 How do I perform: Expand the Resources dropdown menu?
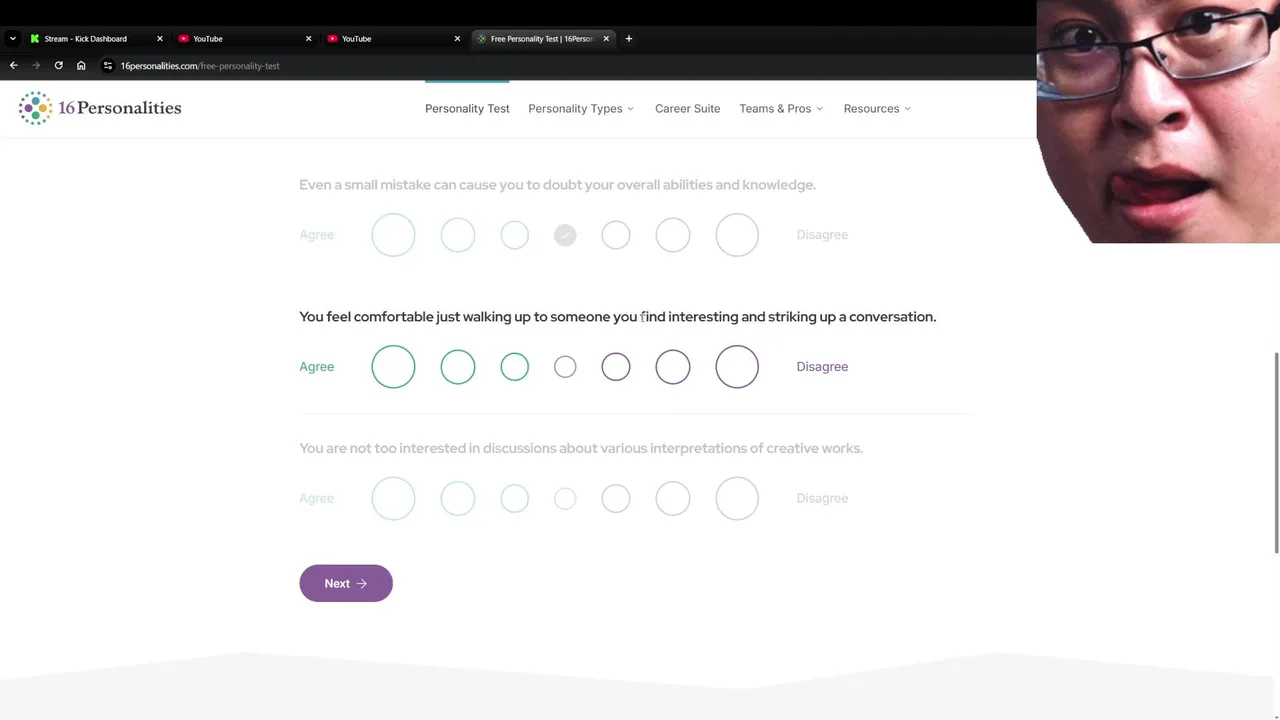(877, 109)
